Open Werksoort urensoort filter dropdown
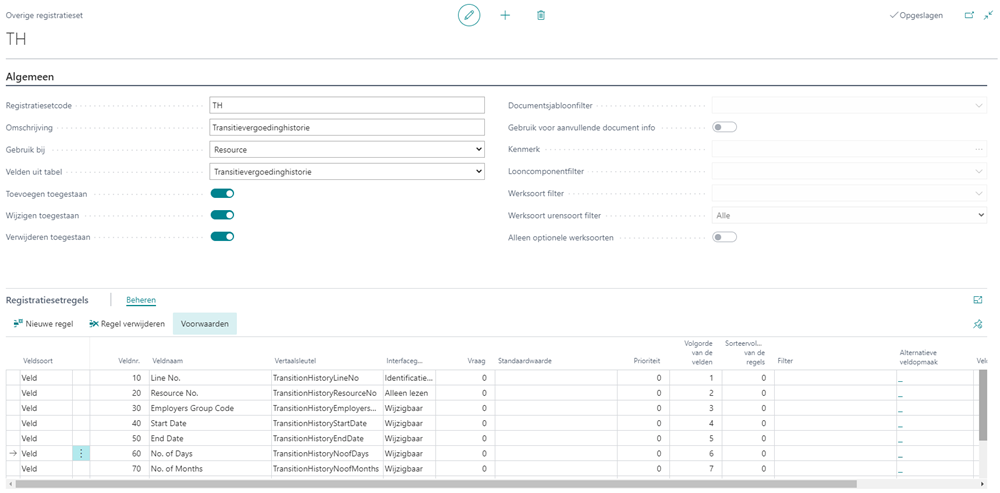 849,215
